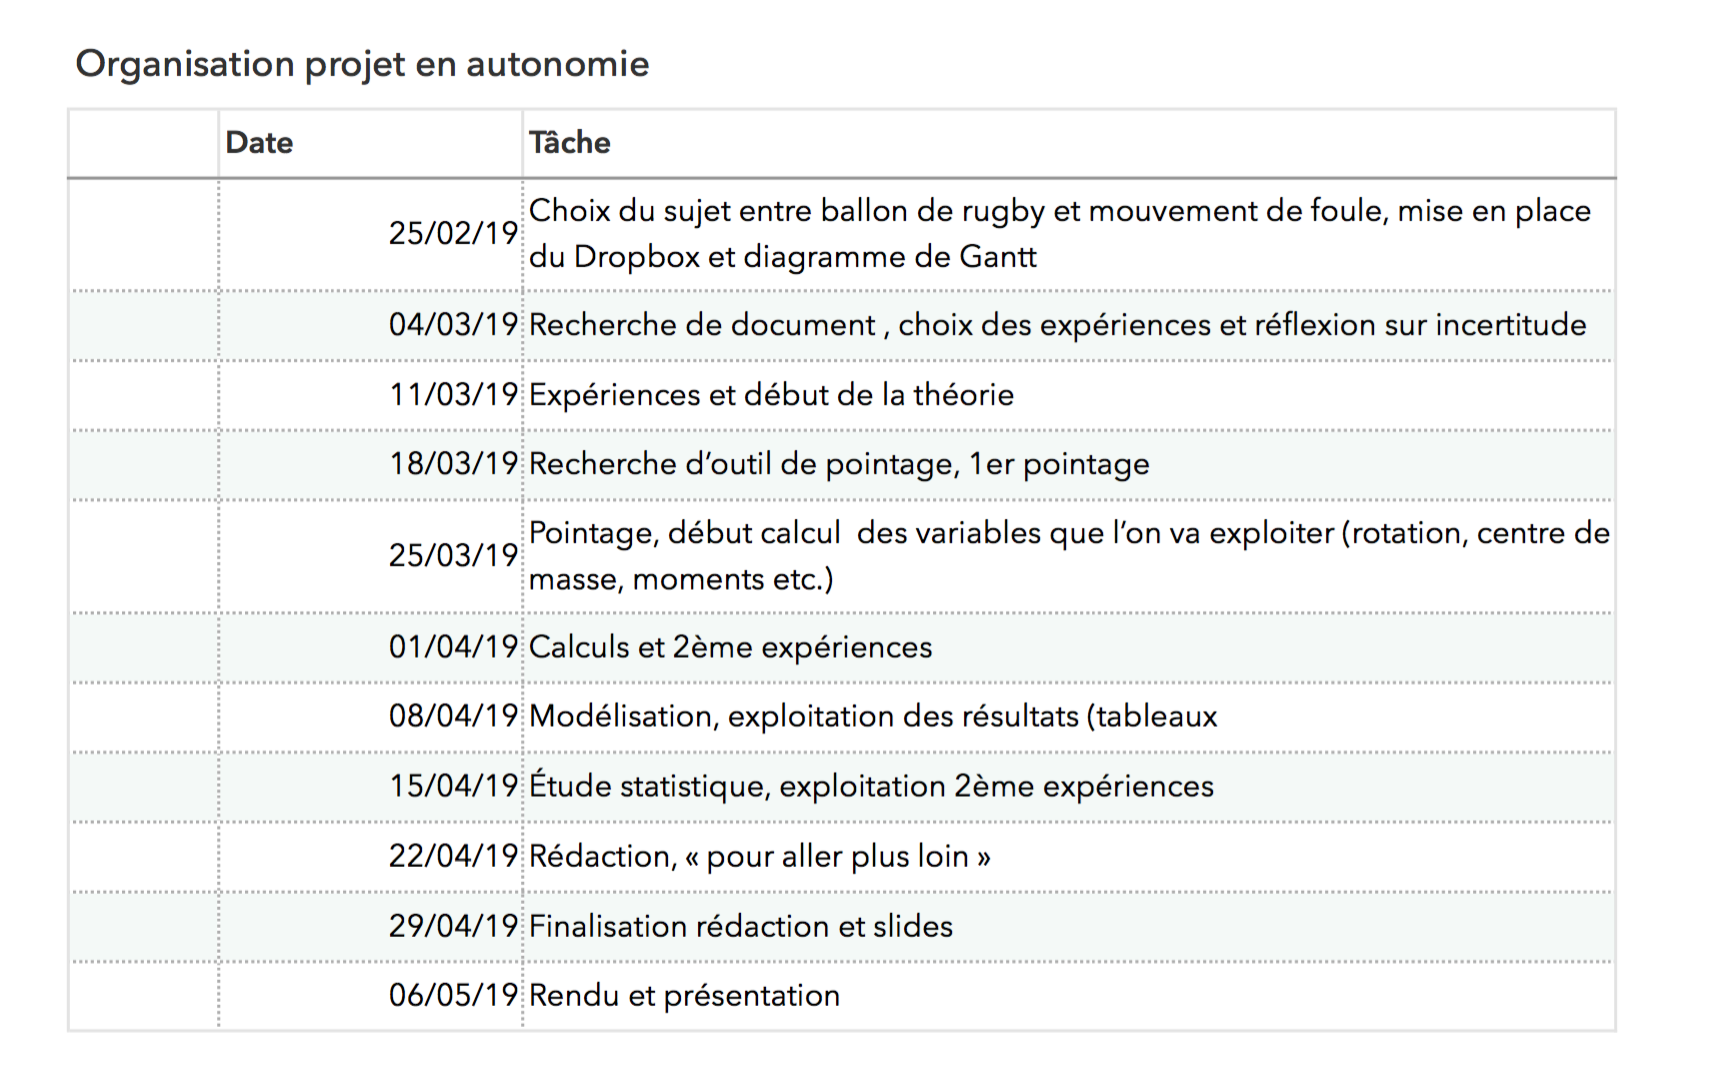The image size is (1710, 1090).
Task: Select the 'Rendu et présentation' cell
Action: [x=684, y=995]
